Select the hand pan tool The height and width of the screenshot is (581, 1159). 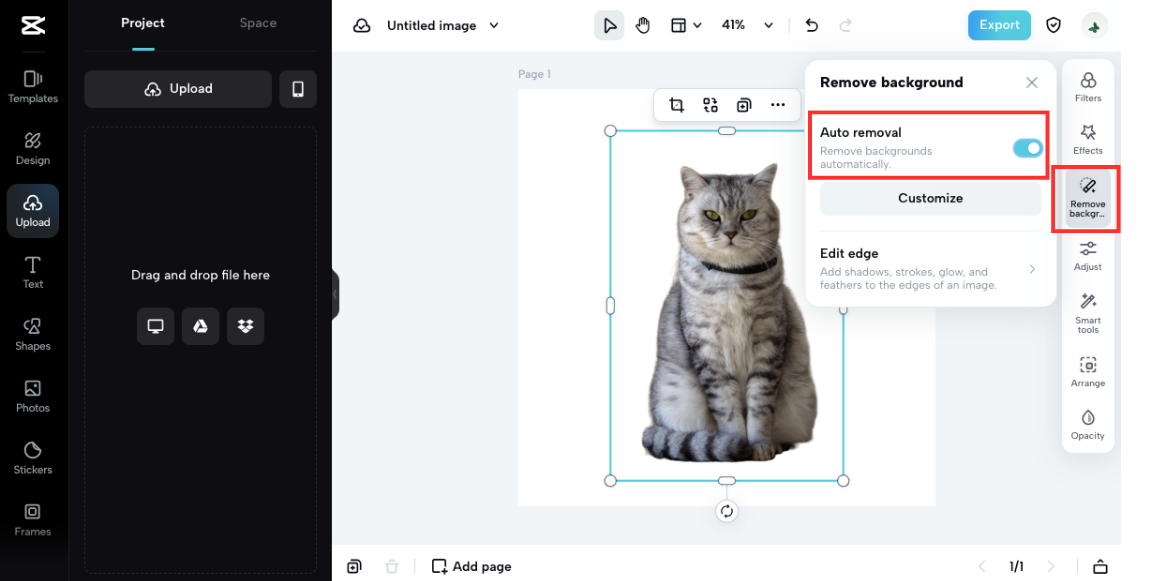[x=643, y=25]
